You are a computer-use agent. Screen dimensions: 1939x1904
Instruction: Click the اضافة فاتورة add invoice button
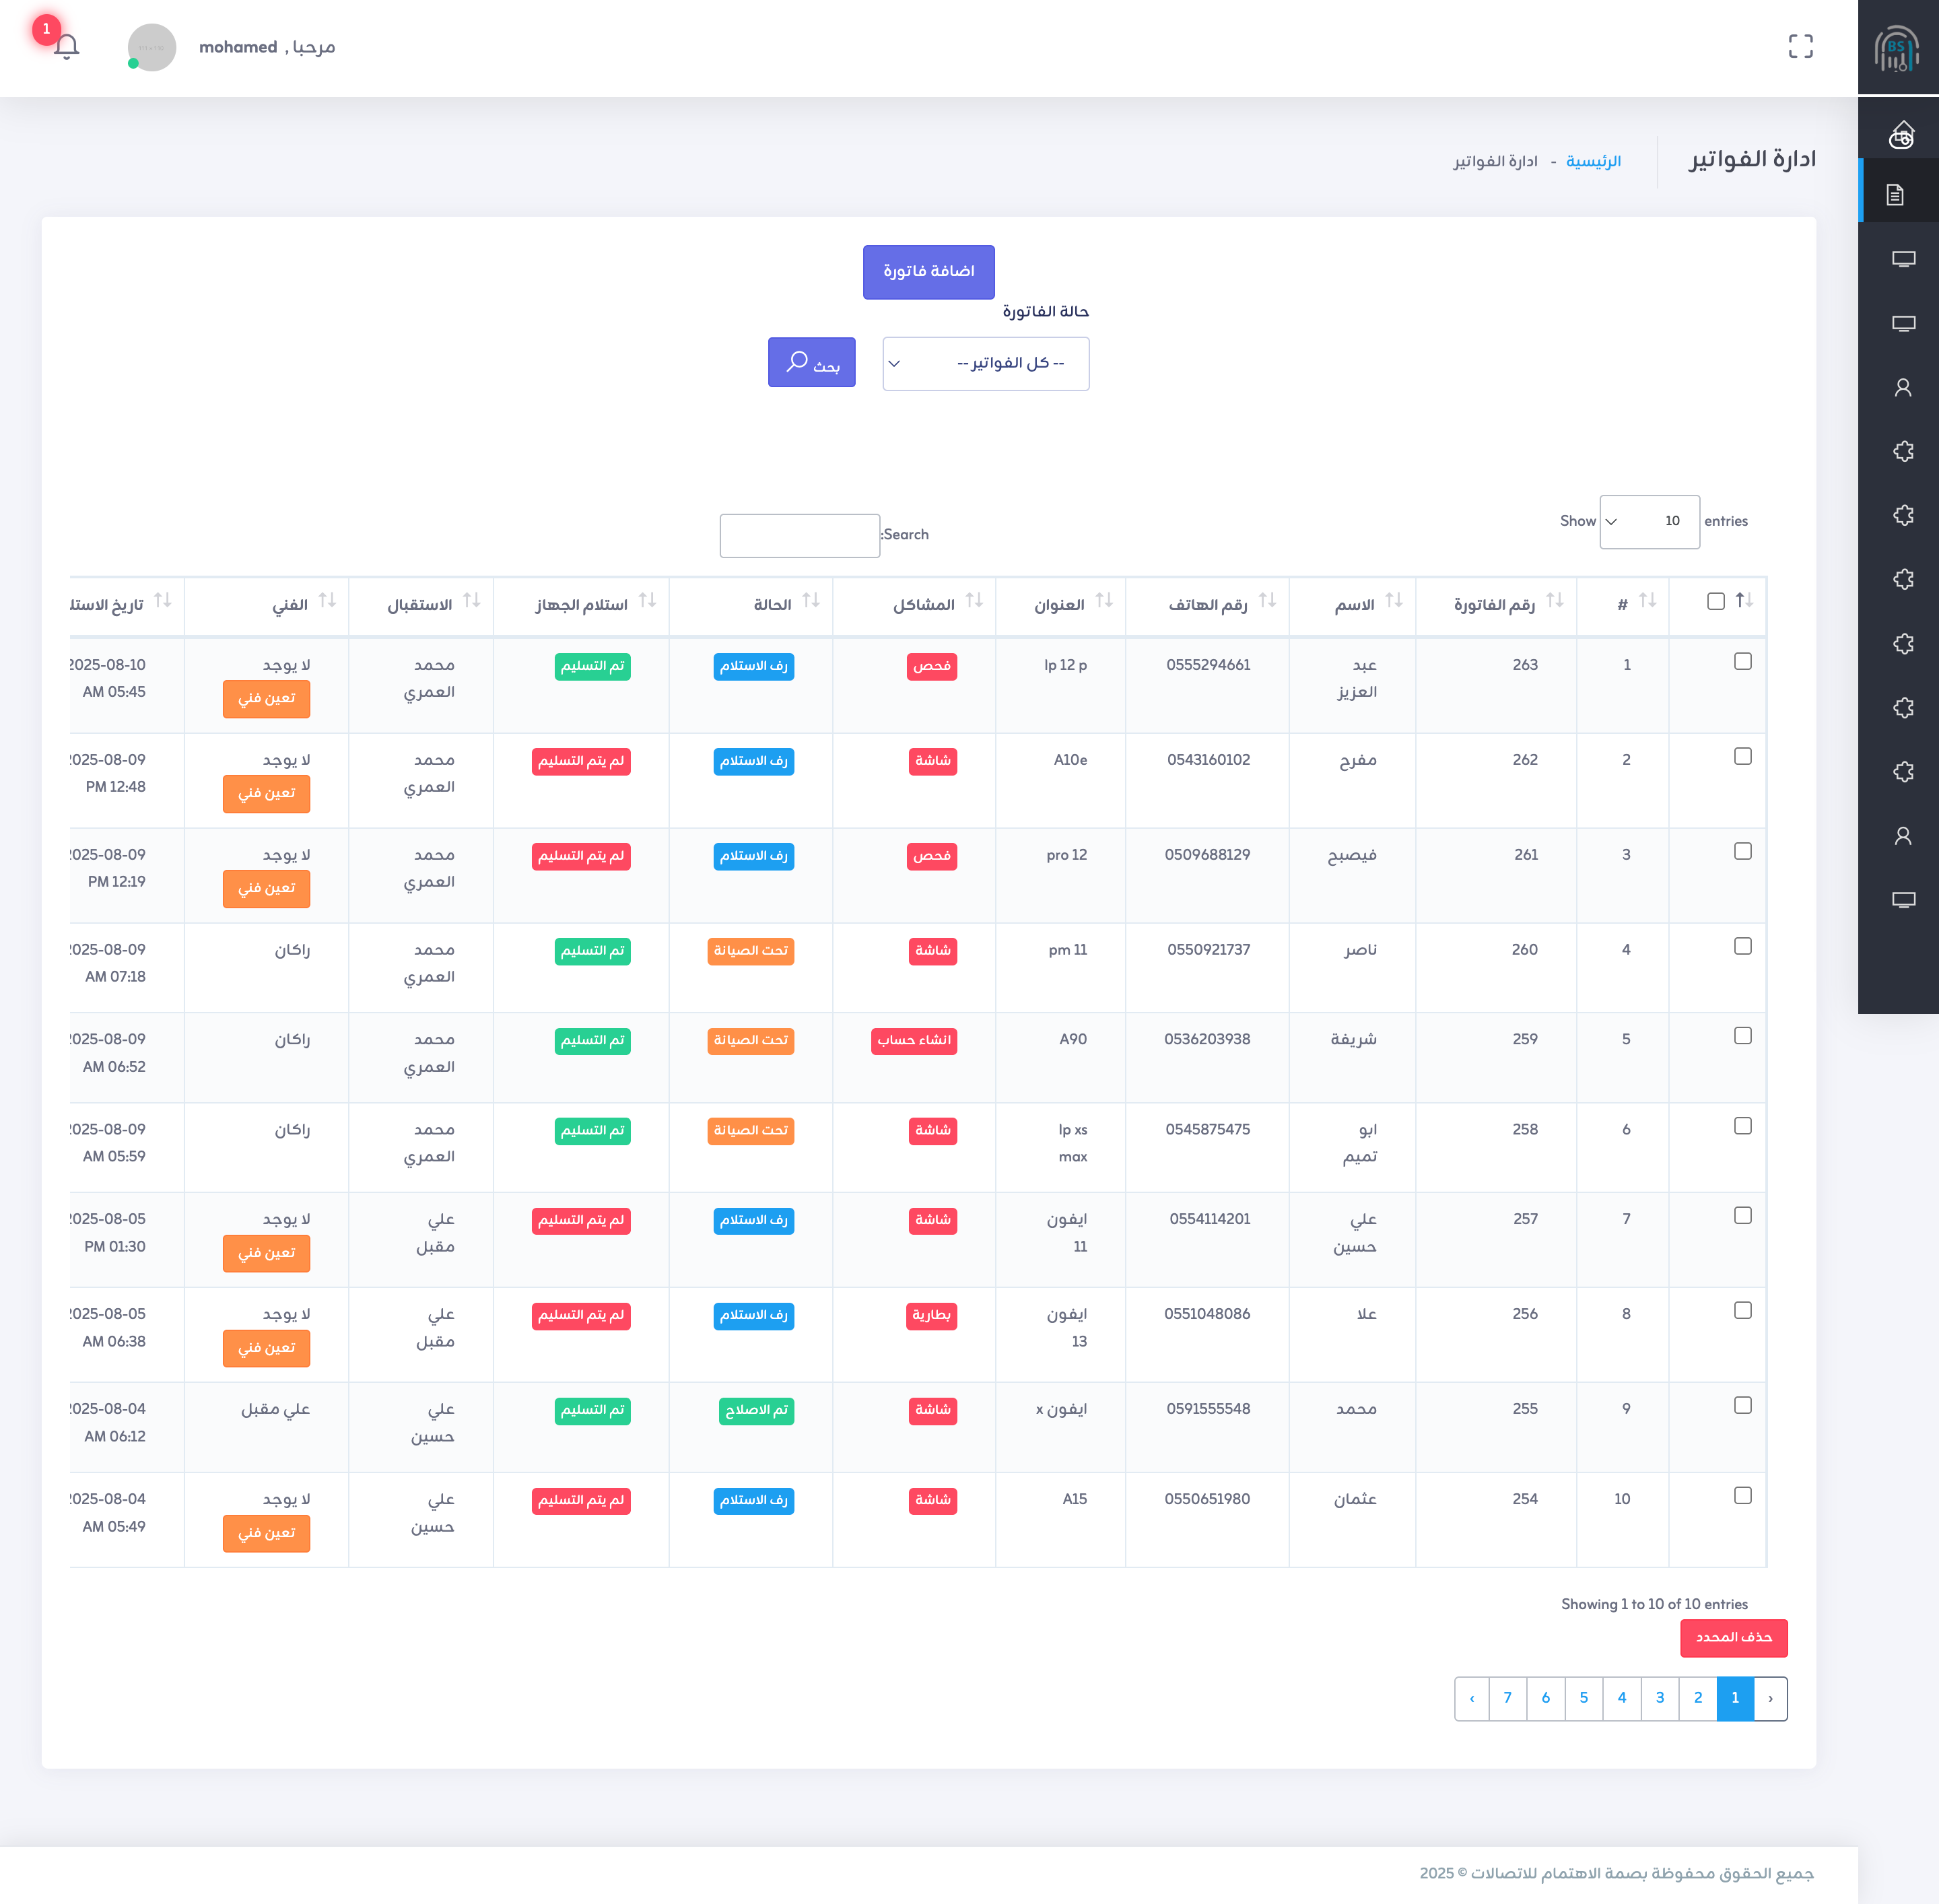pyautogui.click(x=928, y=272)
